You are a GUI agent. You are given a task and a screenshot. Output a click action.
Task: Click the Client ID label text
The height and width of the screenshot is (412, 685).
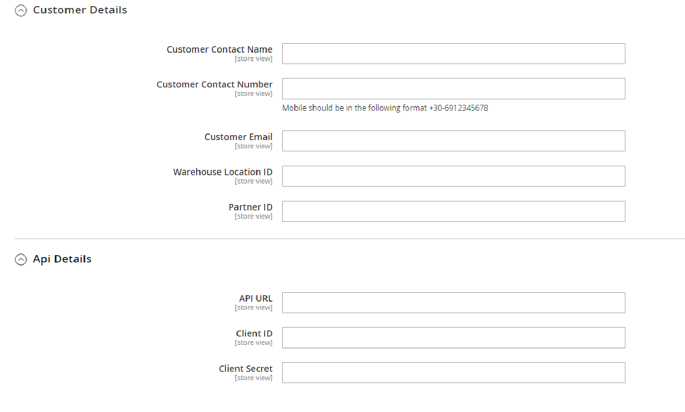pyautogui.click(x=254, y=333)
